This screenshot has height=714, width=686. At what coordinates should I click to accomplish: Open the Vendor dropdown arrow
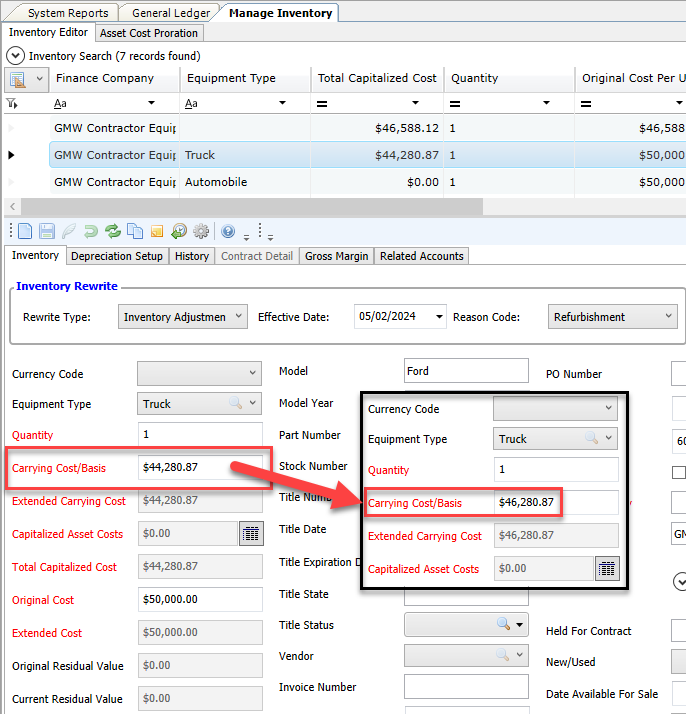(519, 655)
